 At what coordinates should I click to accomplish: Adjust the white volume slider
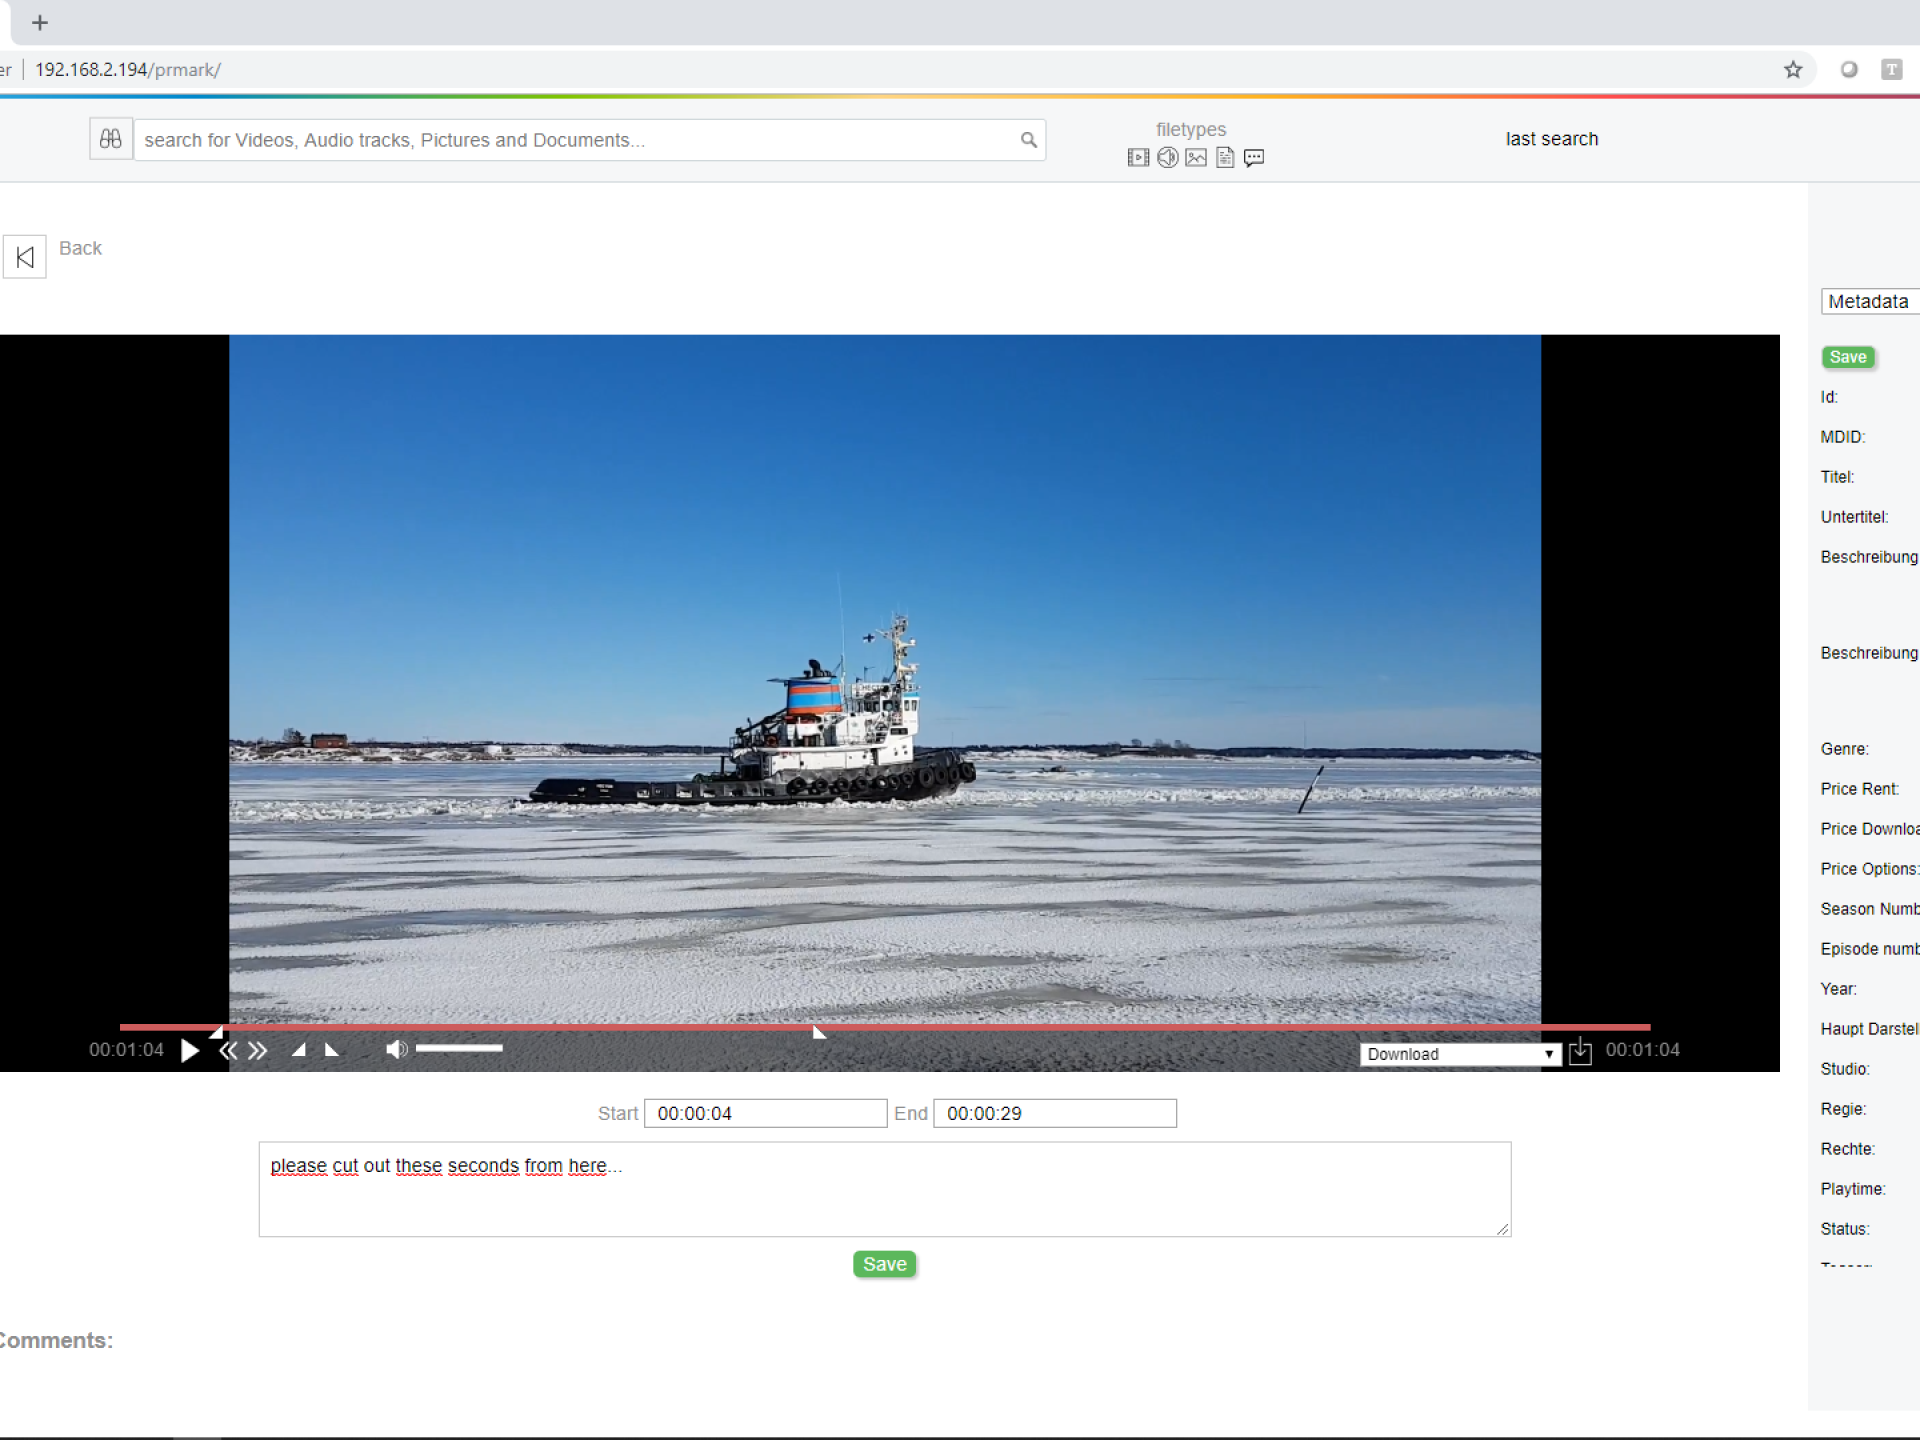point(459,1048)
